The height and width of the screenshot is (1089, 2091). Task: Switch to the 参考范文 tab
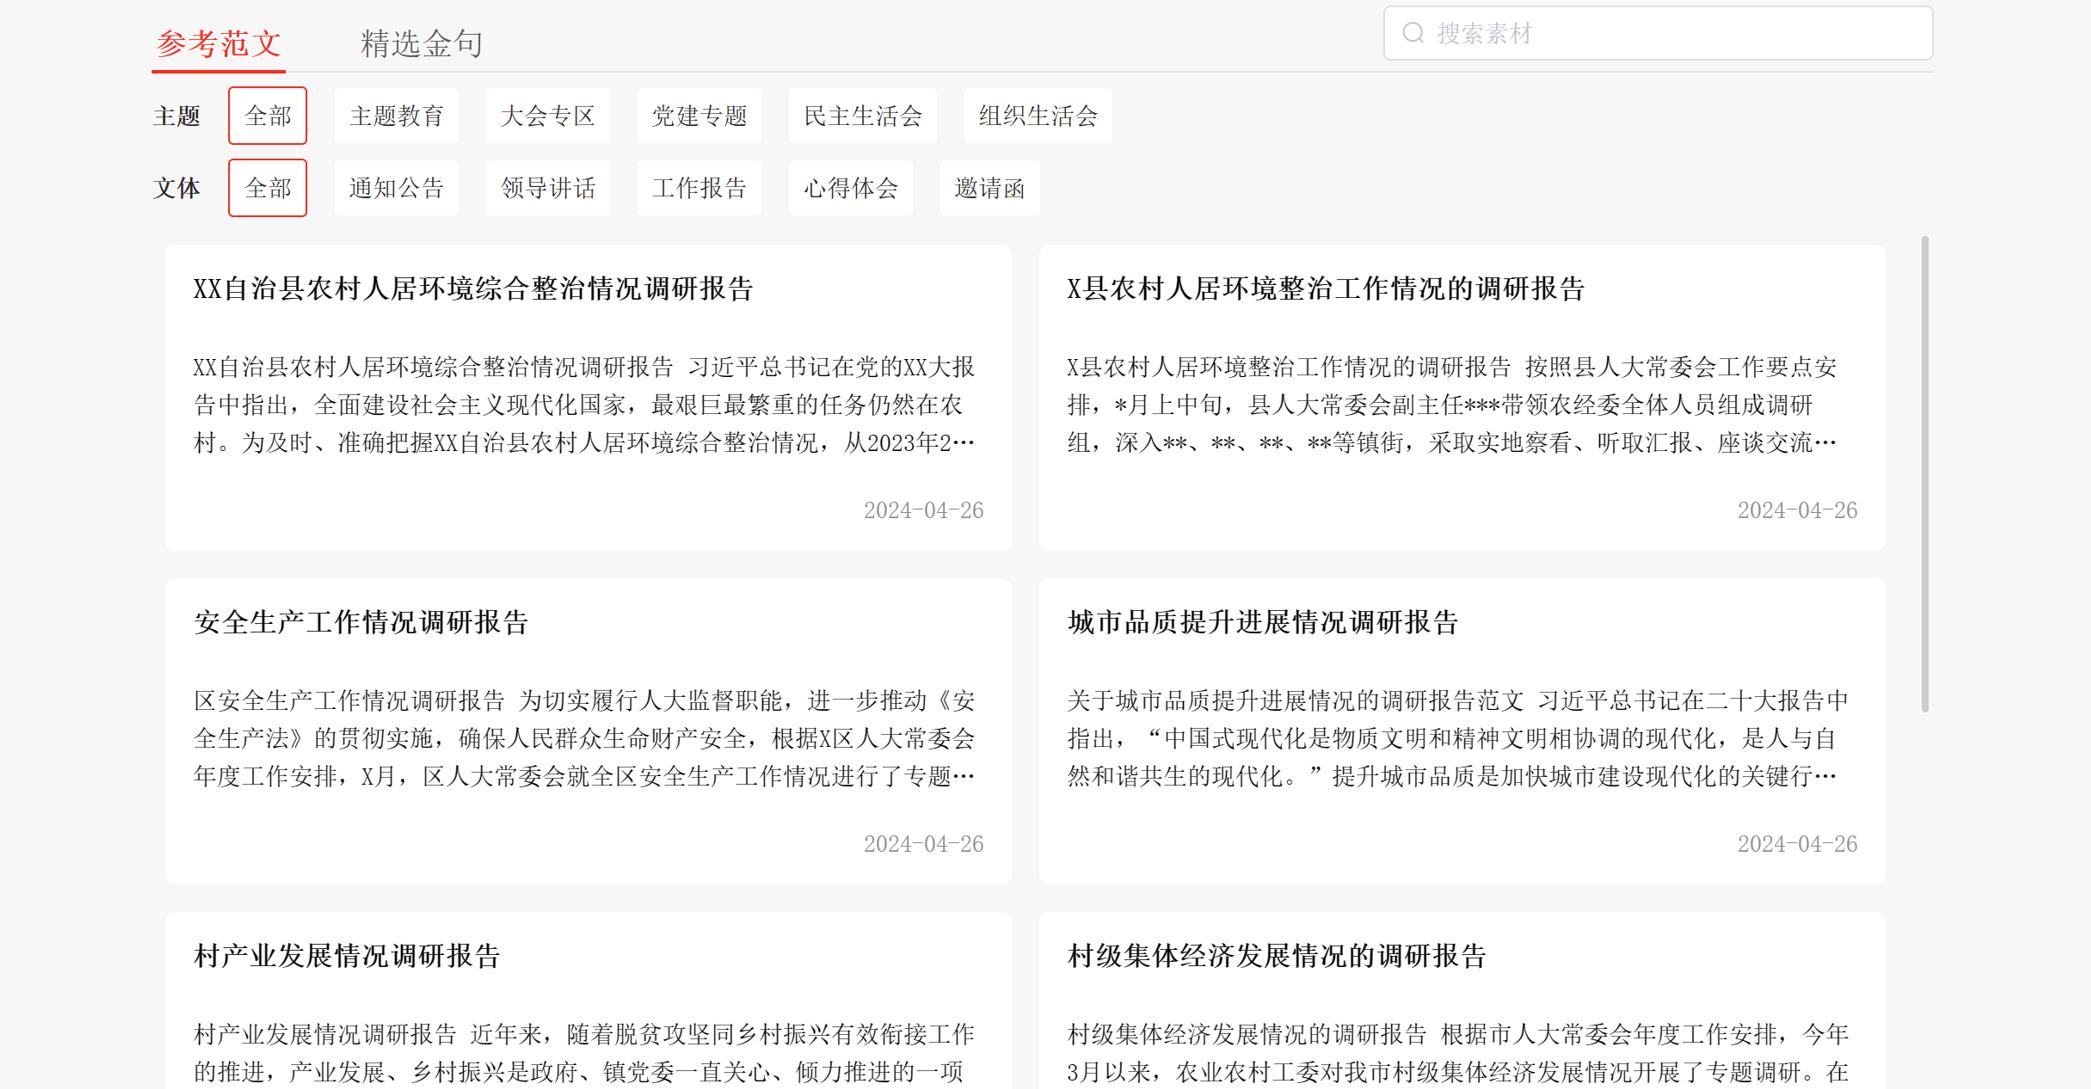click(x=219, y=43)
